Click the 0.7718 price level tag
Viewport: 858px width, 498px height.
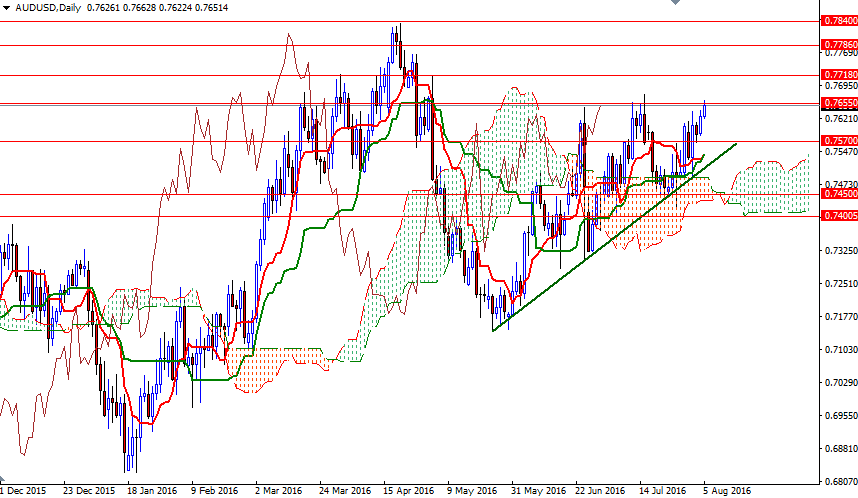tap(838, 75)
